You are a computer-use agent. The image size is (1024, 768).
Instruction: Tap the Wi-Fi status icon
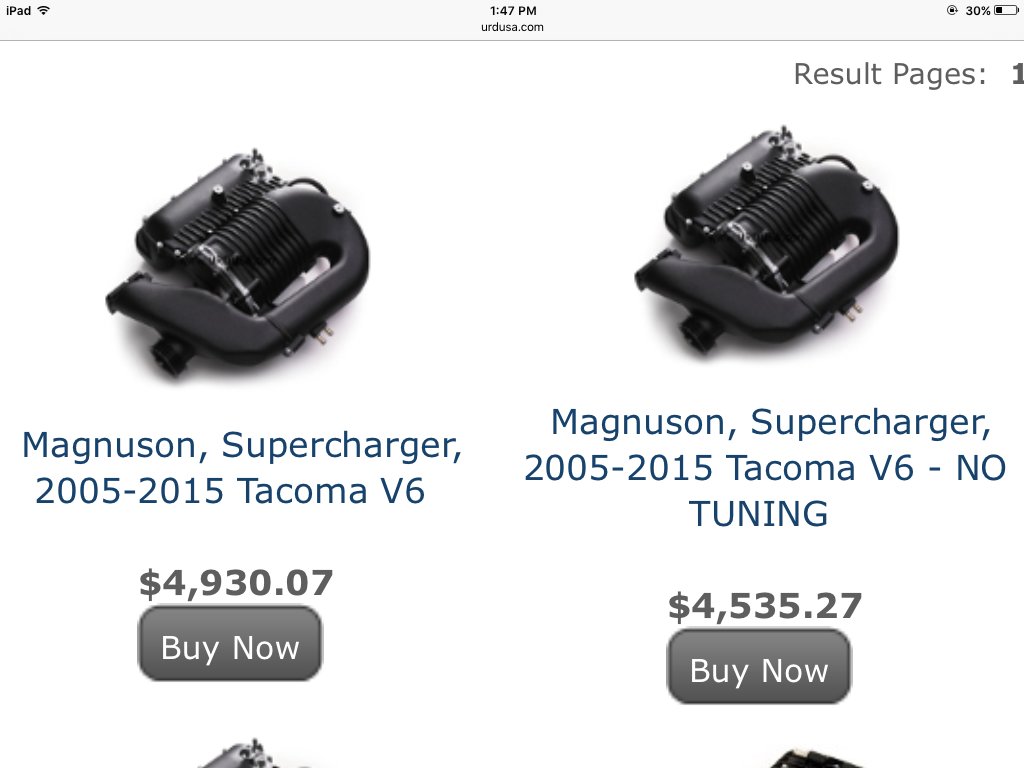click(44, 10)
